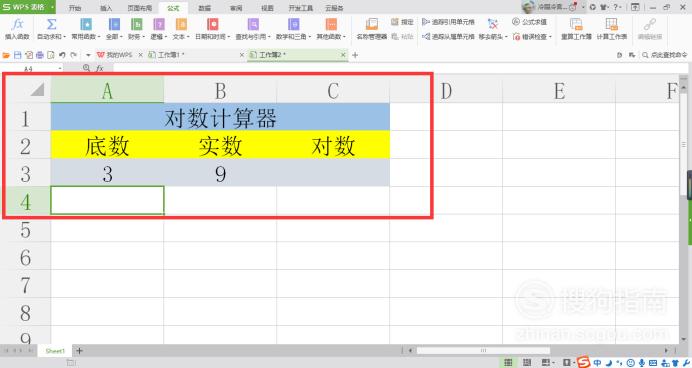Viewport: 692px width, 368px height.
Task: Switch to the 数据 Data ribbon tab
Action: pyautogui.click(x=204, y=8)
